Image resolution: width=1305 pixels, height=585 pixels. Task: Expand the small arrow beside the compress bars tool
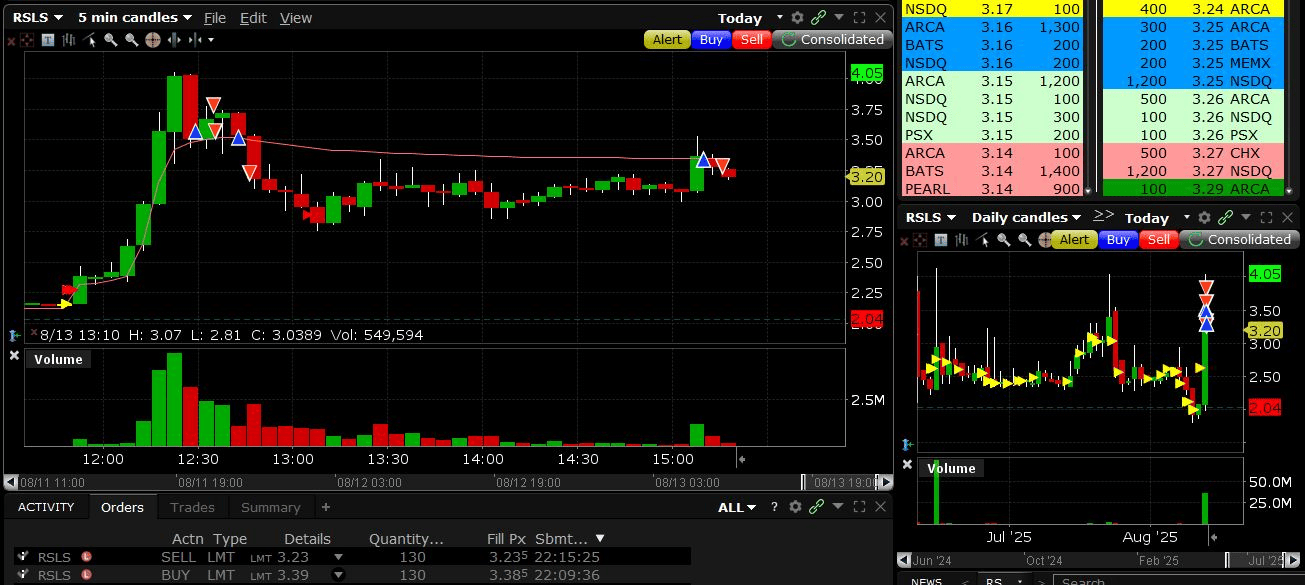(x=211, y=40)
